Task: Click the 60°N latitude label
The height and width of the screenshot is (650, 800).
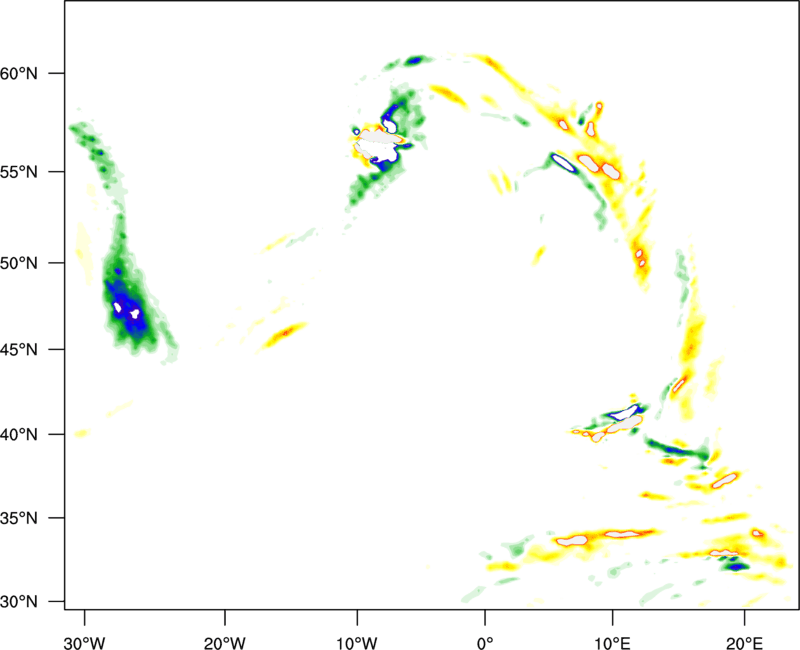Action: 19,73
